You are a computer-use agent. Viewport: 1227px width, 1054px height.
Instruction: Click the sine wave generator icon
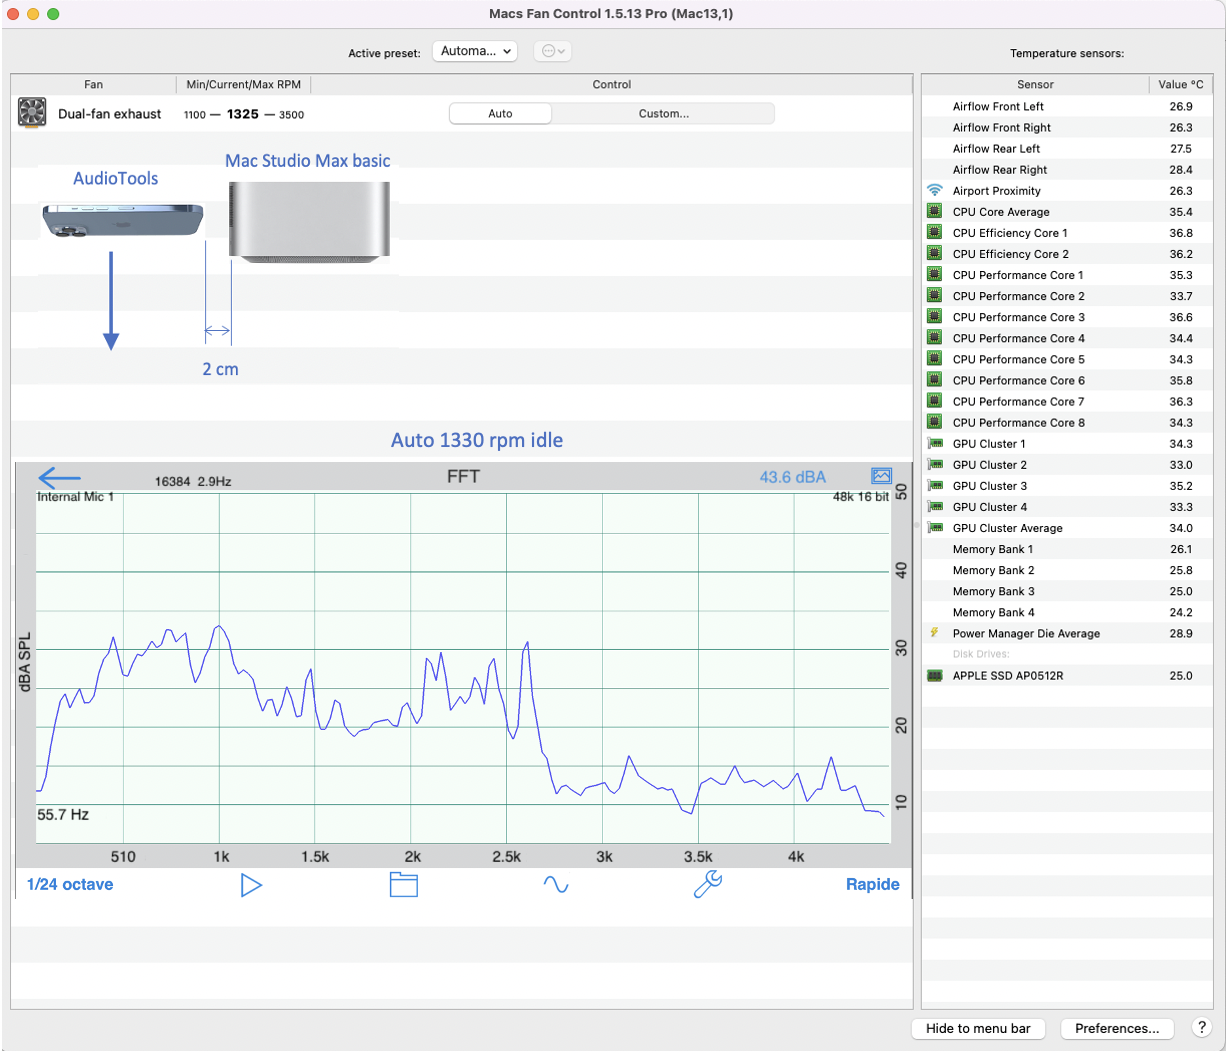[x=556, y=884]
